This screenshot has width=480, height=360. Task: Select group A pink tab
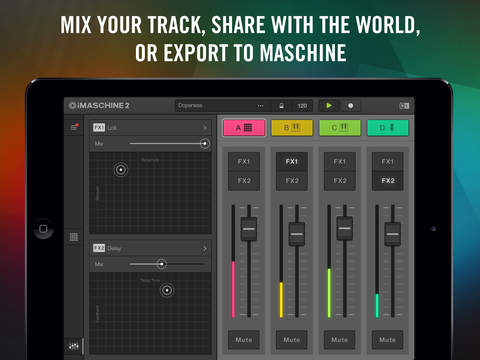pos(244,128)
